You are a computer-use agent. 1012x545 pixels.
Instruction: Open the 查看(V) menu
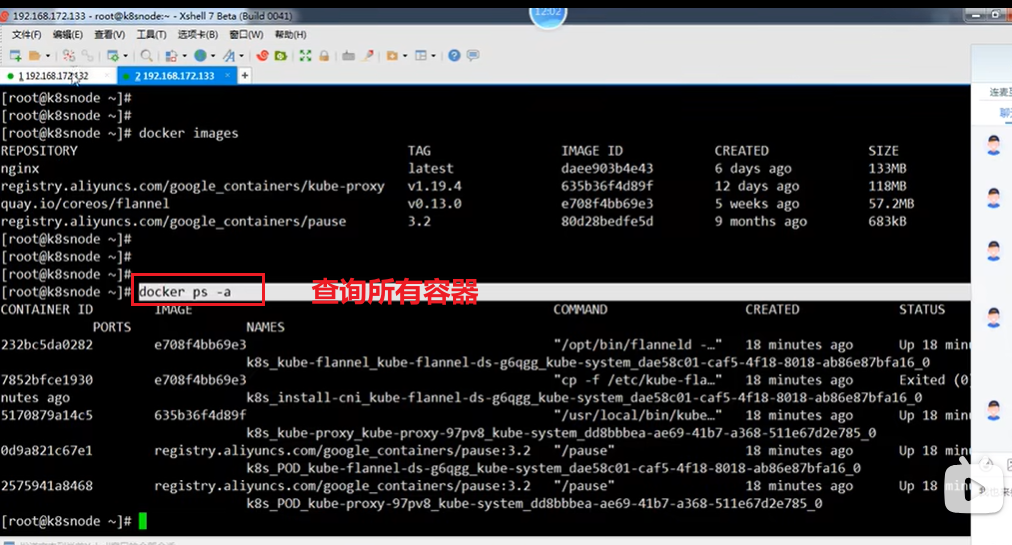point(109,34)
